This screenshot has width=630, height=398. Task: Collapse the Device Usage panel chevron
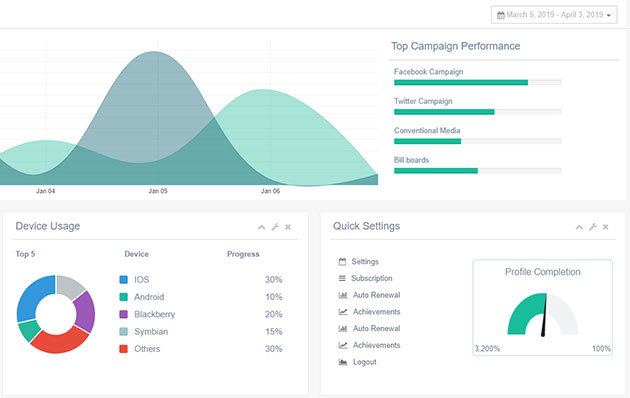pyautogui.click(x=262, y=227)
